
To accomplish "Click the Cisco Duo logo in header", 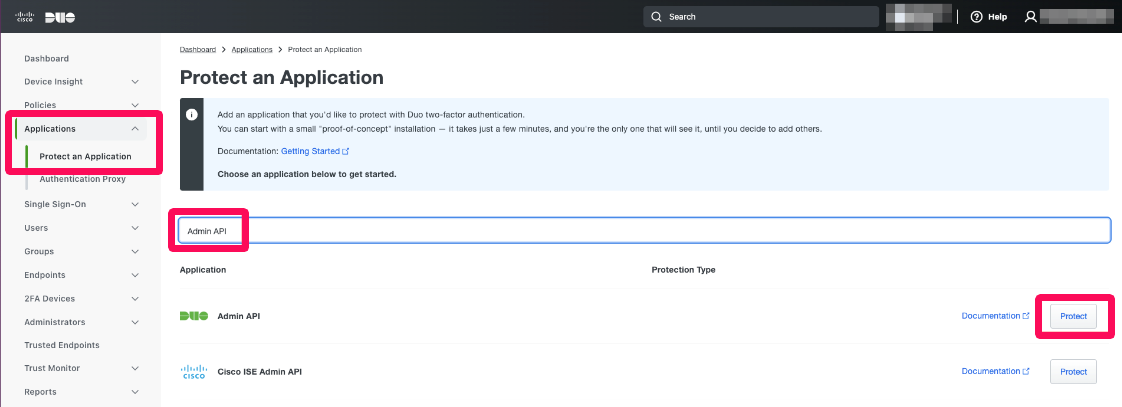I will (x=45, y=17).
